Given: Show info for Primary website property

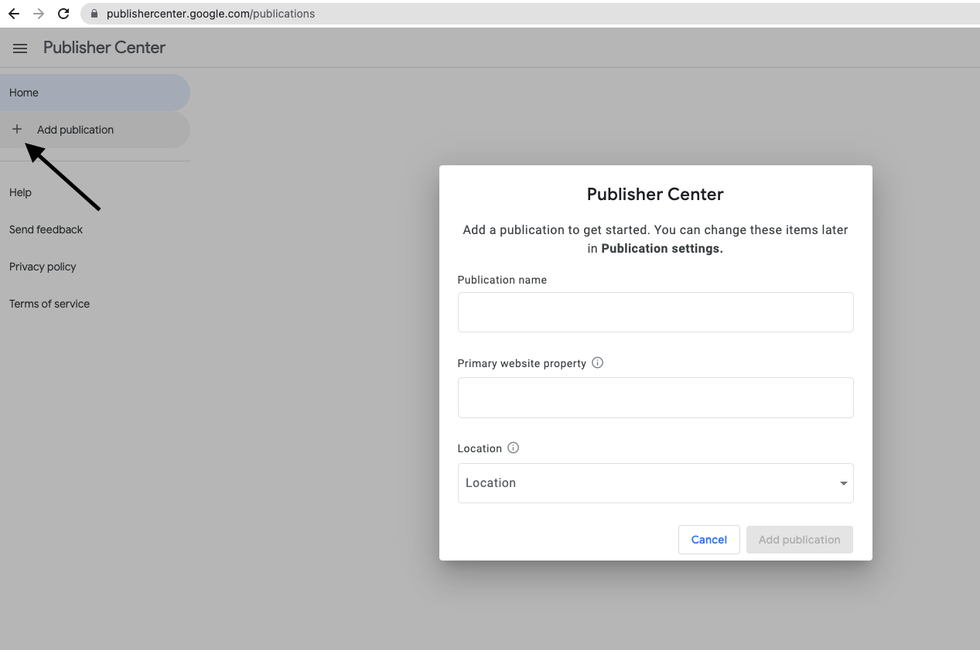Looking at the screenshot, I should point(598,363).
